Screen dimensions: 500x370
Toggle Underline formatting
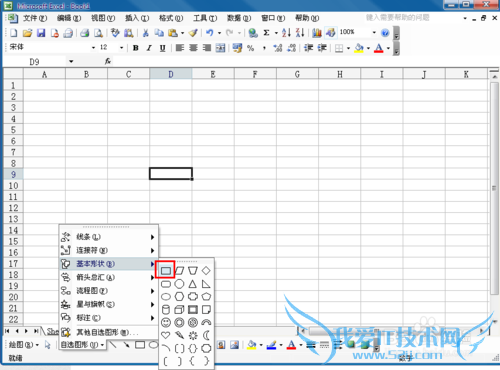[162, 48]
